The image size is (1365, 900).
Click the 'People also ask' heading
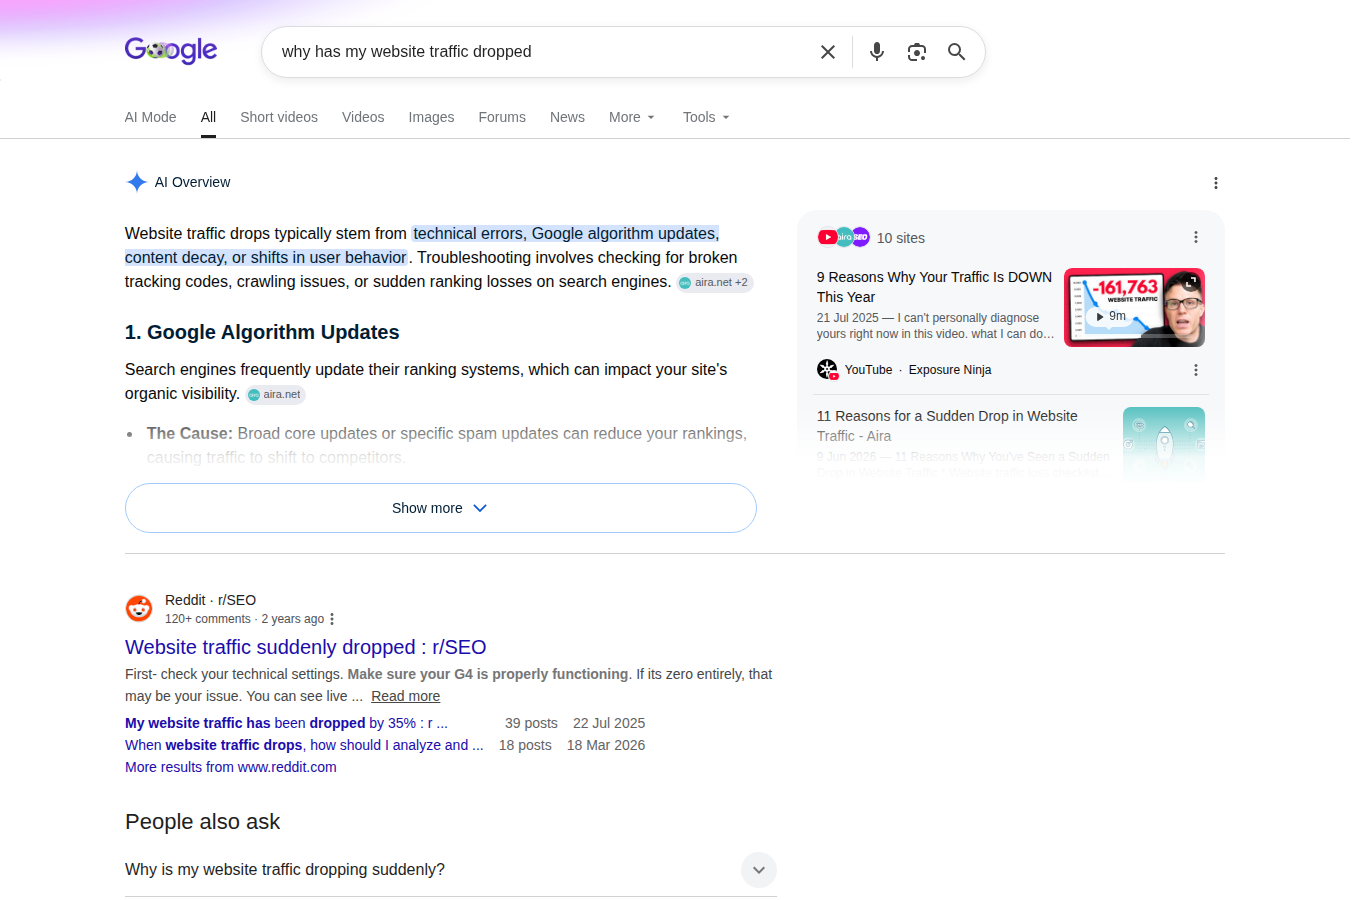202,822
